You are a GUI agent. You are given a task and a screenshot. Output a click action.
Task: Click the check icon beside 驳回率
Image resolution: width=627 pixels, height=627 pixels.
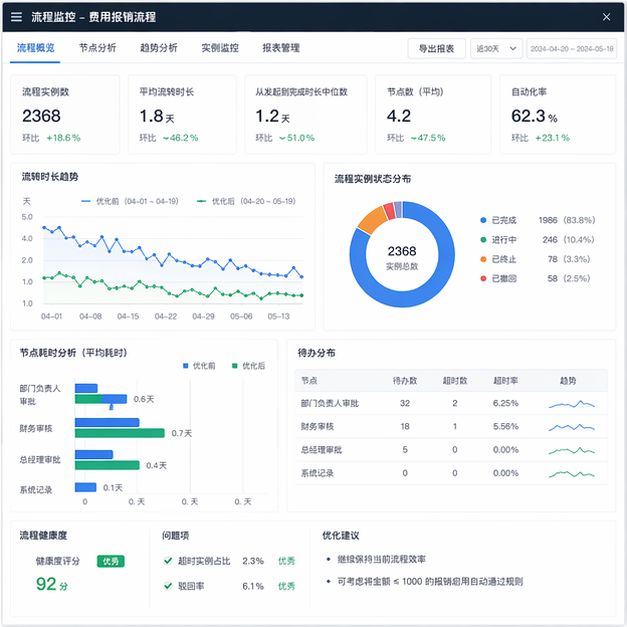pyautogui.click(x=168, y=586)
